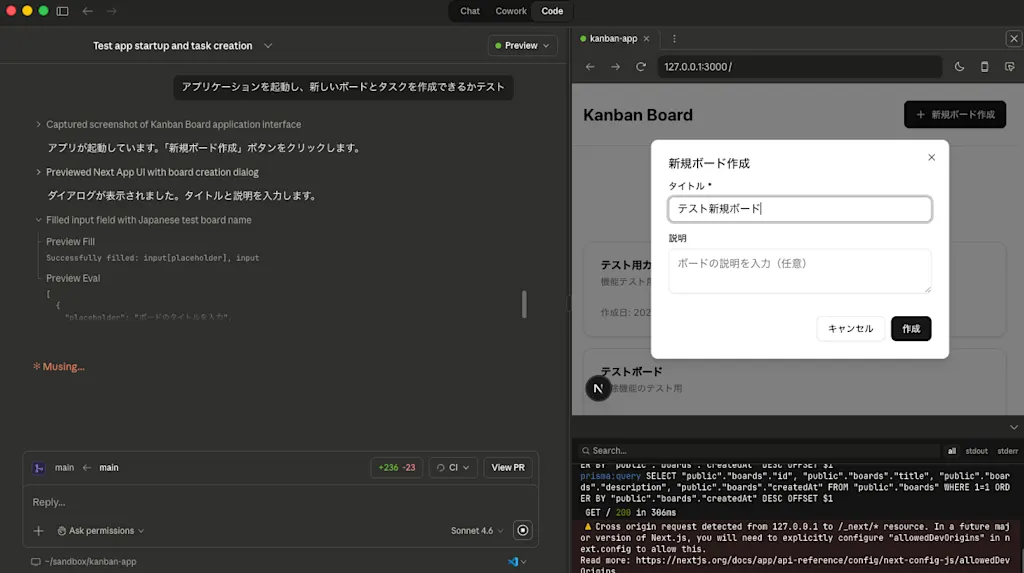This screenshot has height=573, width=1024.
Task: Focus the 127.0.0.1:3000 address bar
Action: (x=799, y=67)
